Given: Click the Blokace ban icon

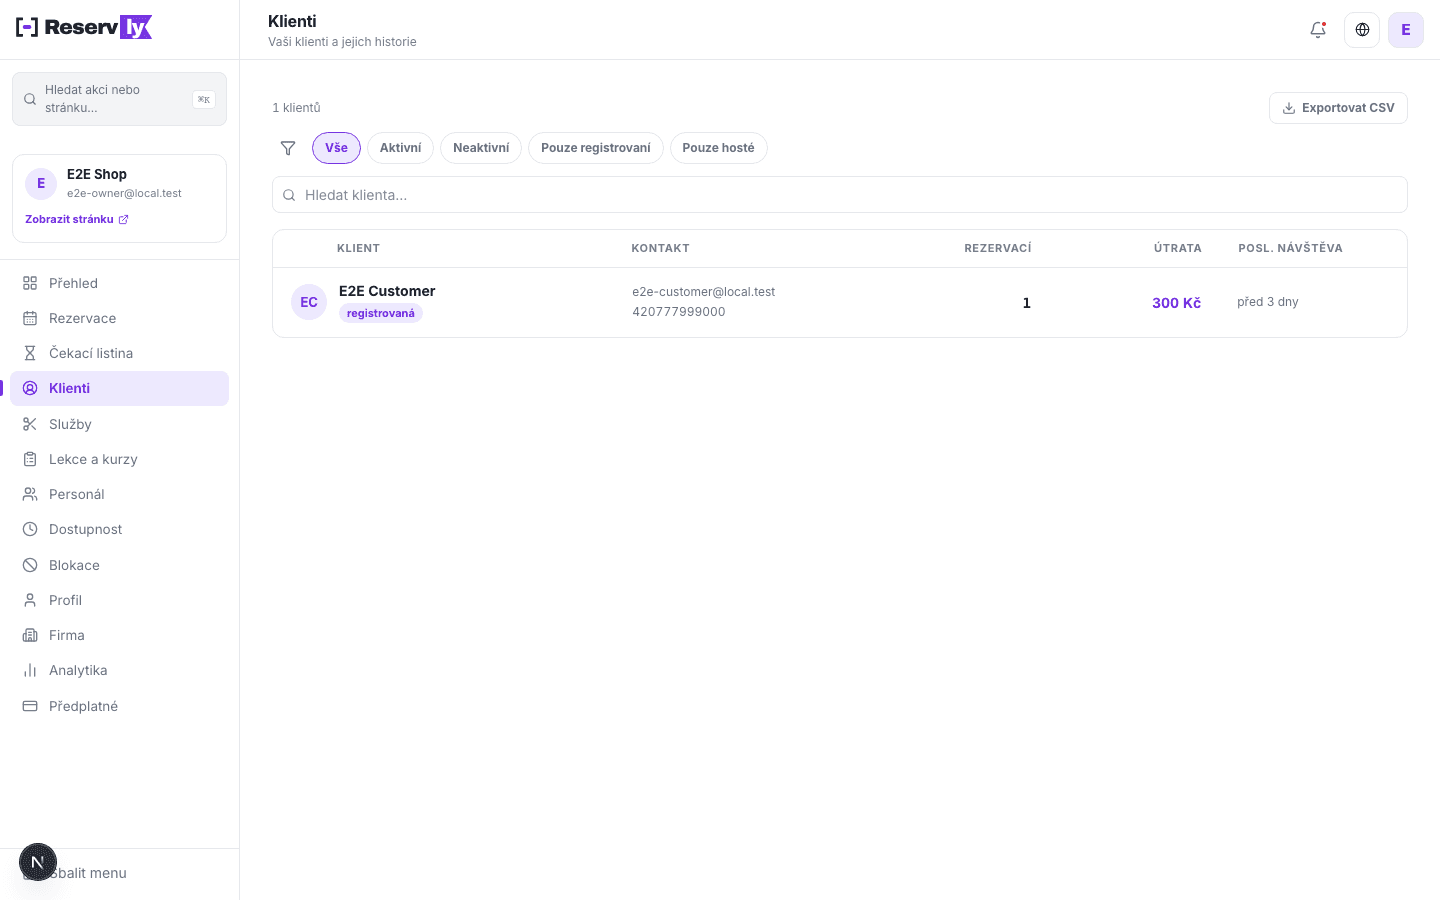Looking at the screenshot, I should [30, 565].
